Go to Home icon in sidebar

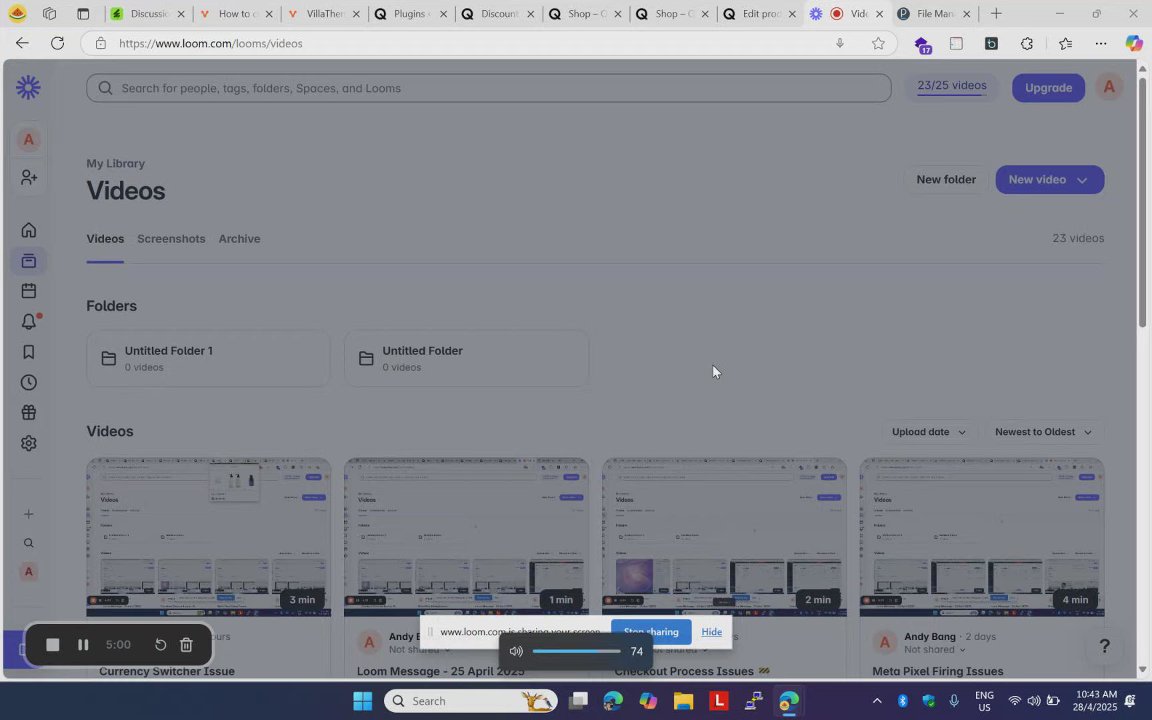click(x=29, y=230)
